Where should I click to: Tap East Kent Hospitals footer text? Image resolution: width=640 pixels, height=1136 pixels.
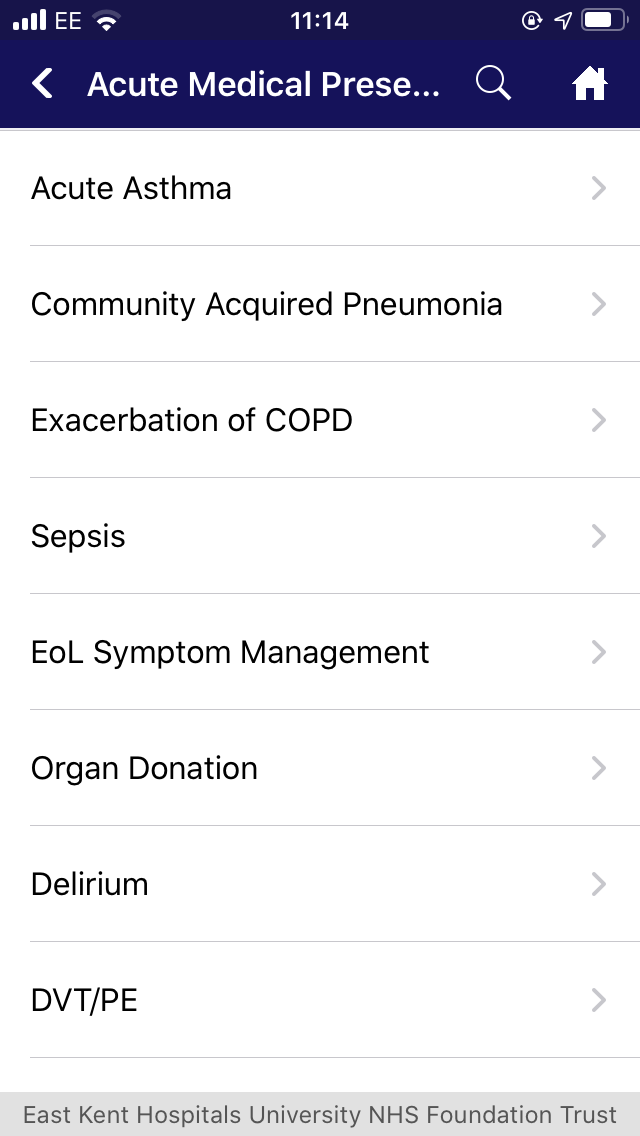320,1115
